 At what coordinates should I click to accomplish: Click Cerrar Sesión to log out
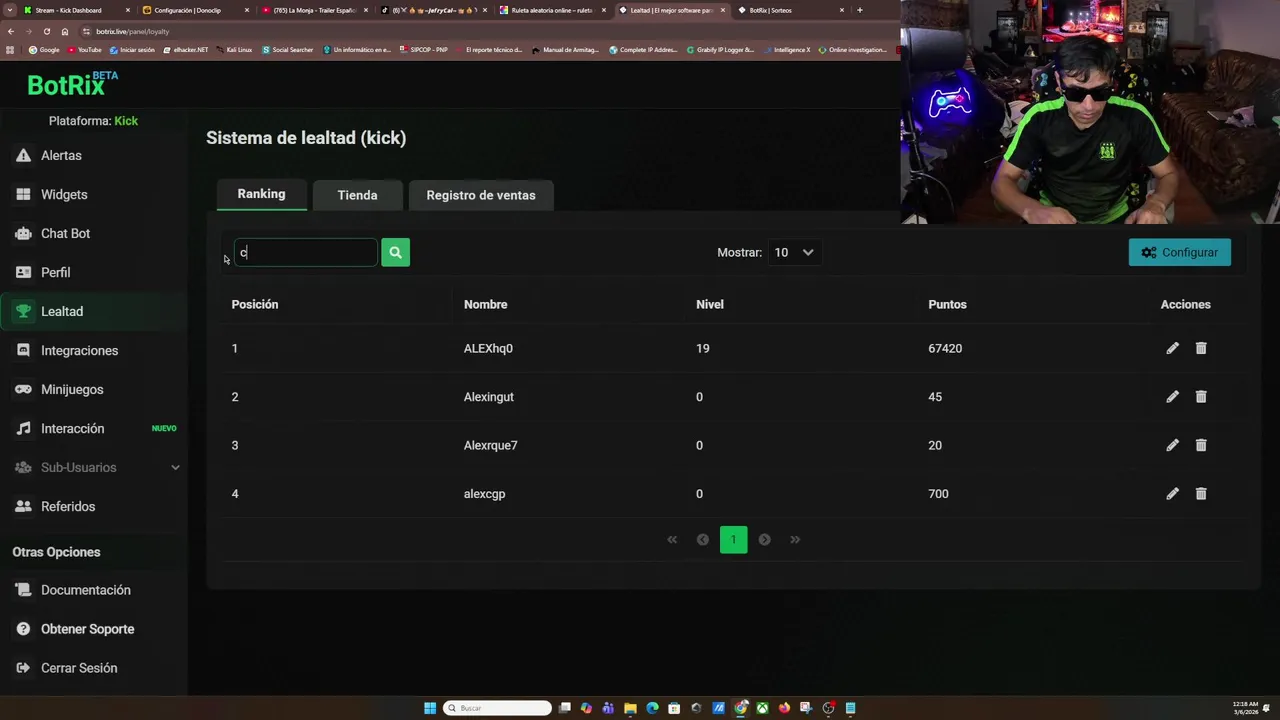tap(79, 668)
